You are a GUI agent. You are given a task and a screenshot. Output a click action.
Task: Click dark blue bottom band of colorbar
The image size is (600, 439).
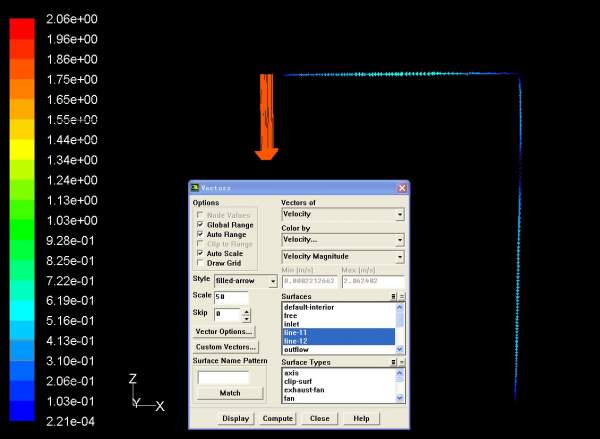pyautogui.click(x=22, y=411)
